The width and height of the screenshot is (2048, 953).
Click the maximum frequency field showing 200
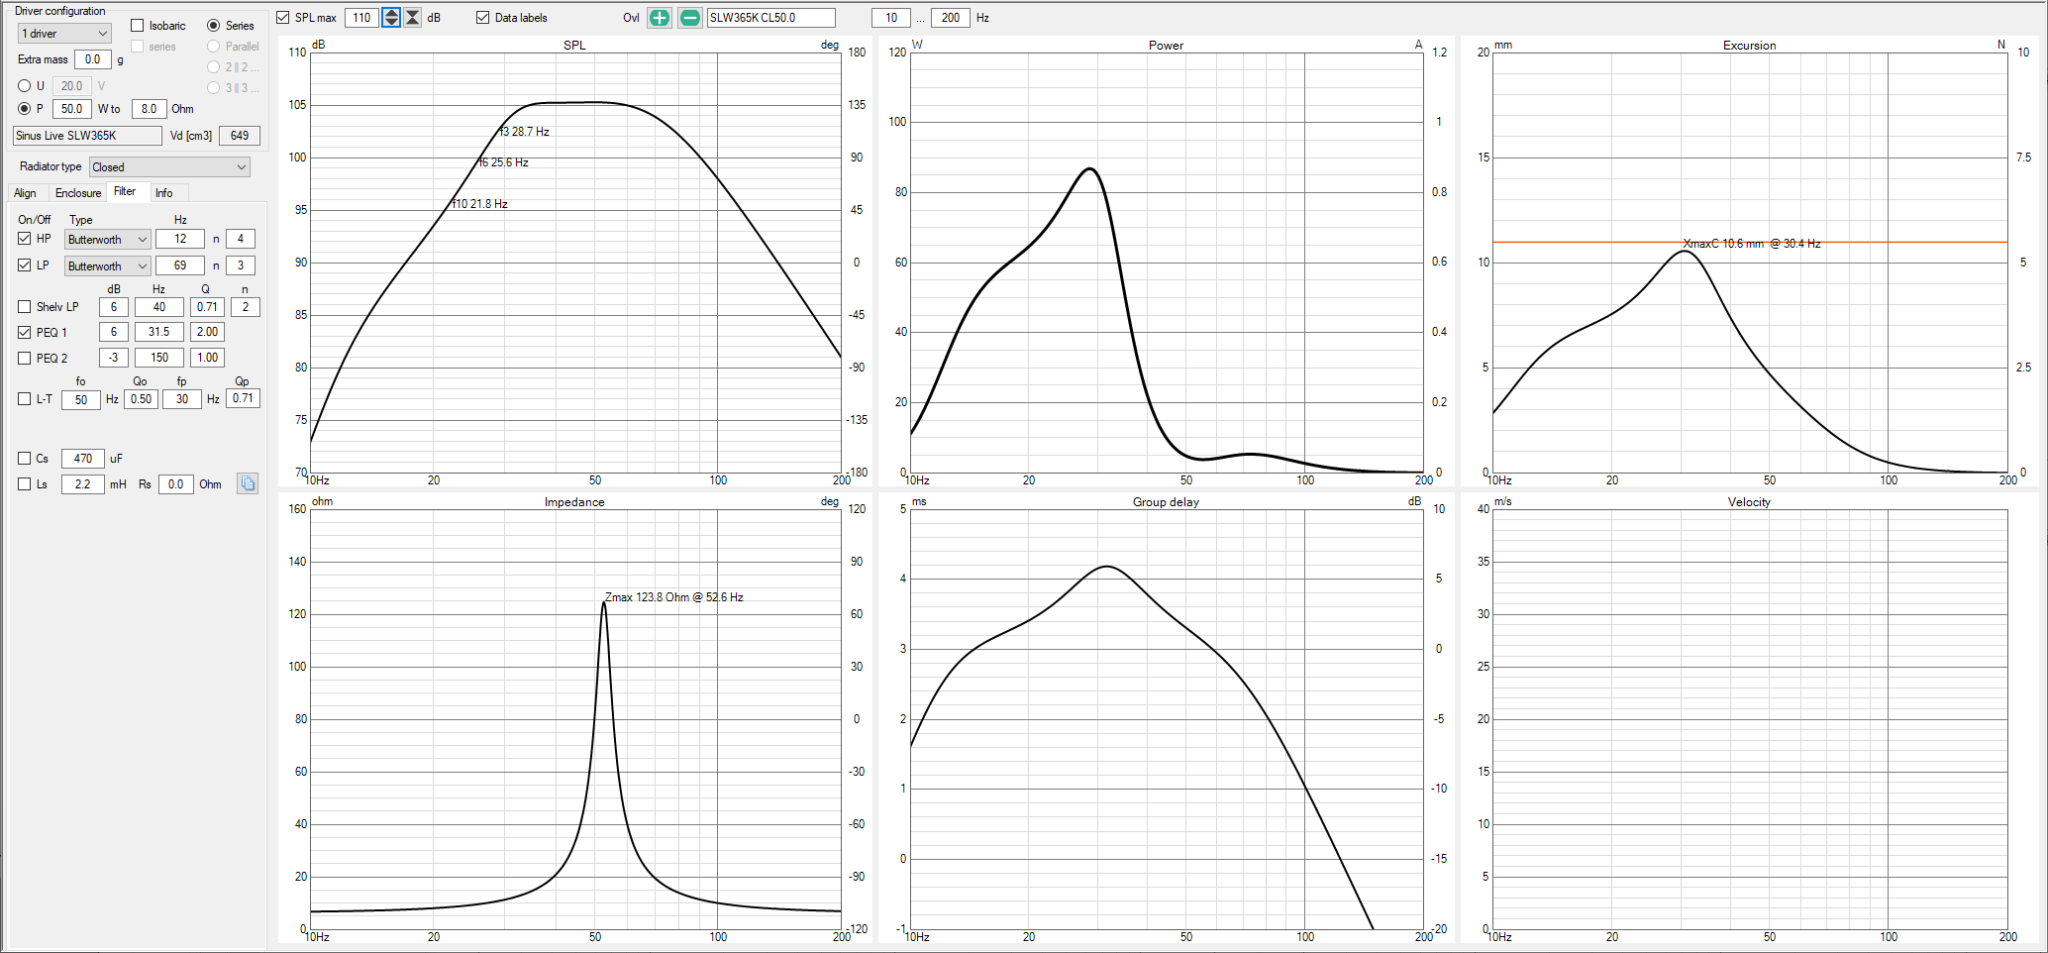950,18
